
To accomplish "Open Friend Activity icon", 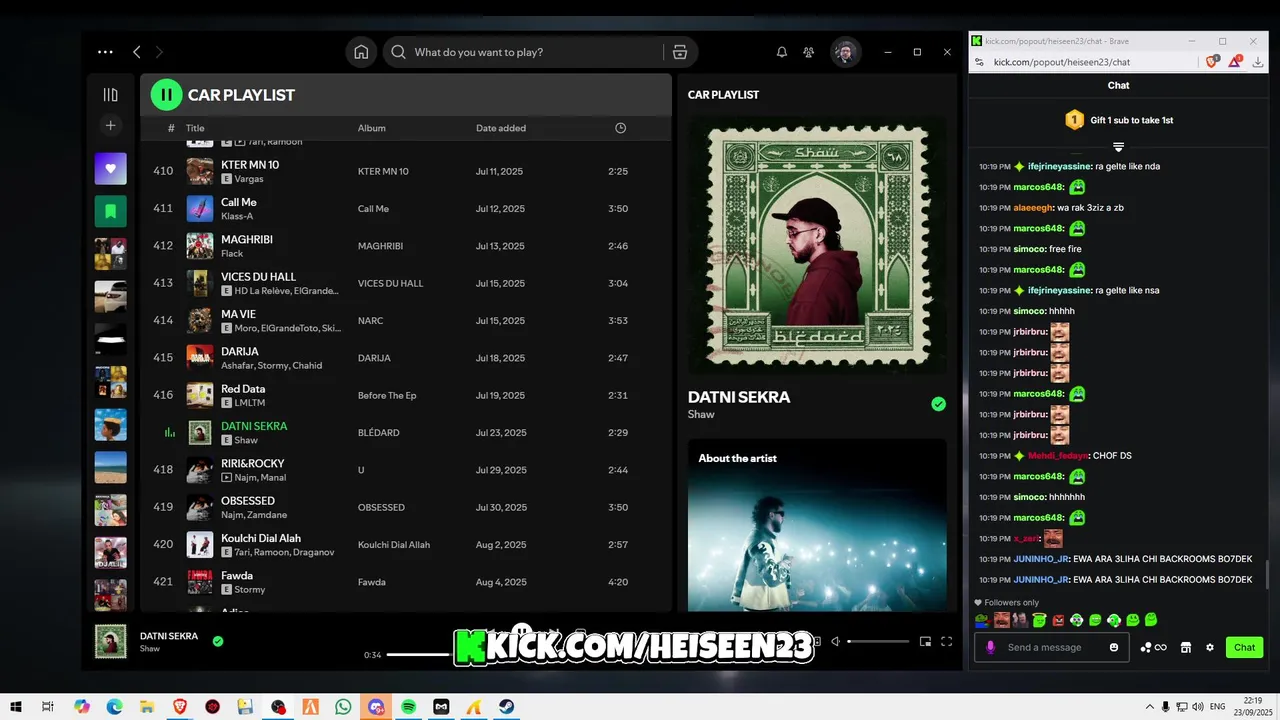I will [x=809, y=52].
